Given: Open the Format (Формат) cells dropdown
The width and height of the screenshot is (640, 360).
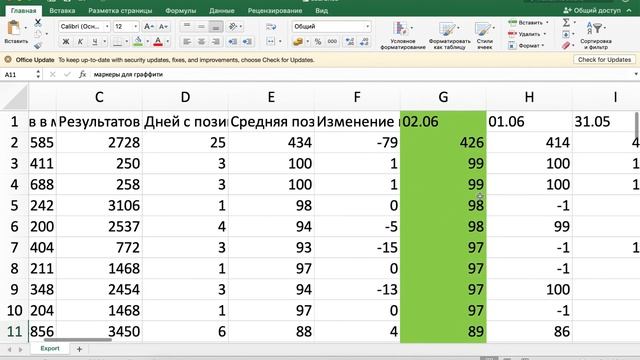Looking at the screenshot, I should tap(527, 45).
